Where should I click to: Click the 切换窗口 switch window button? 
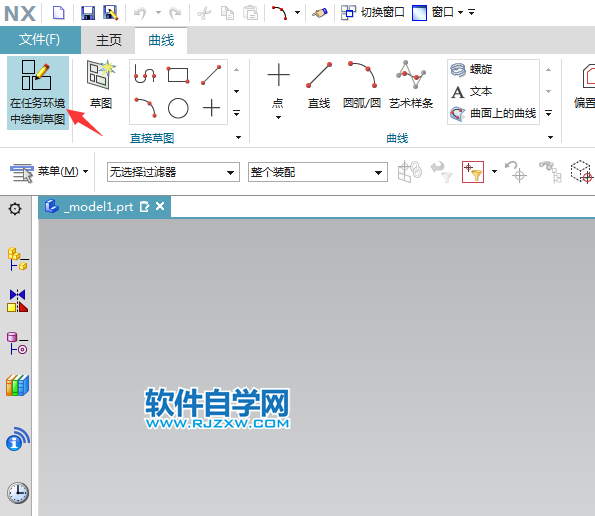[x=373, y=13]
